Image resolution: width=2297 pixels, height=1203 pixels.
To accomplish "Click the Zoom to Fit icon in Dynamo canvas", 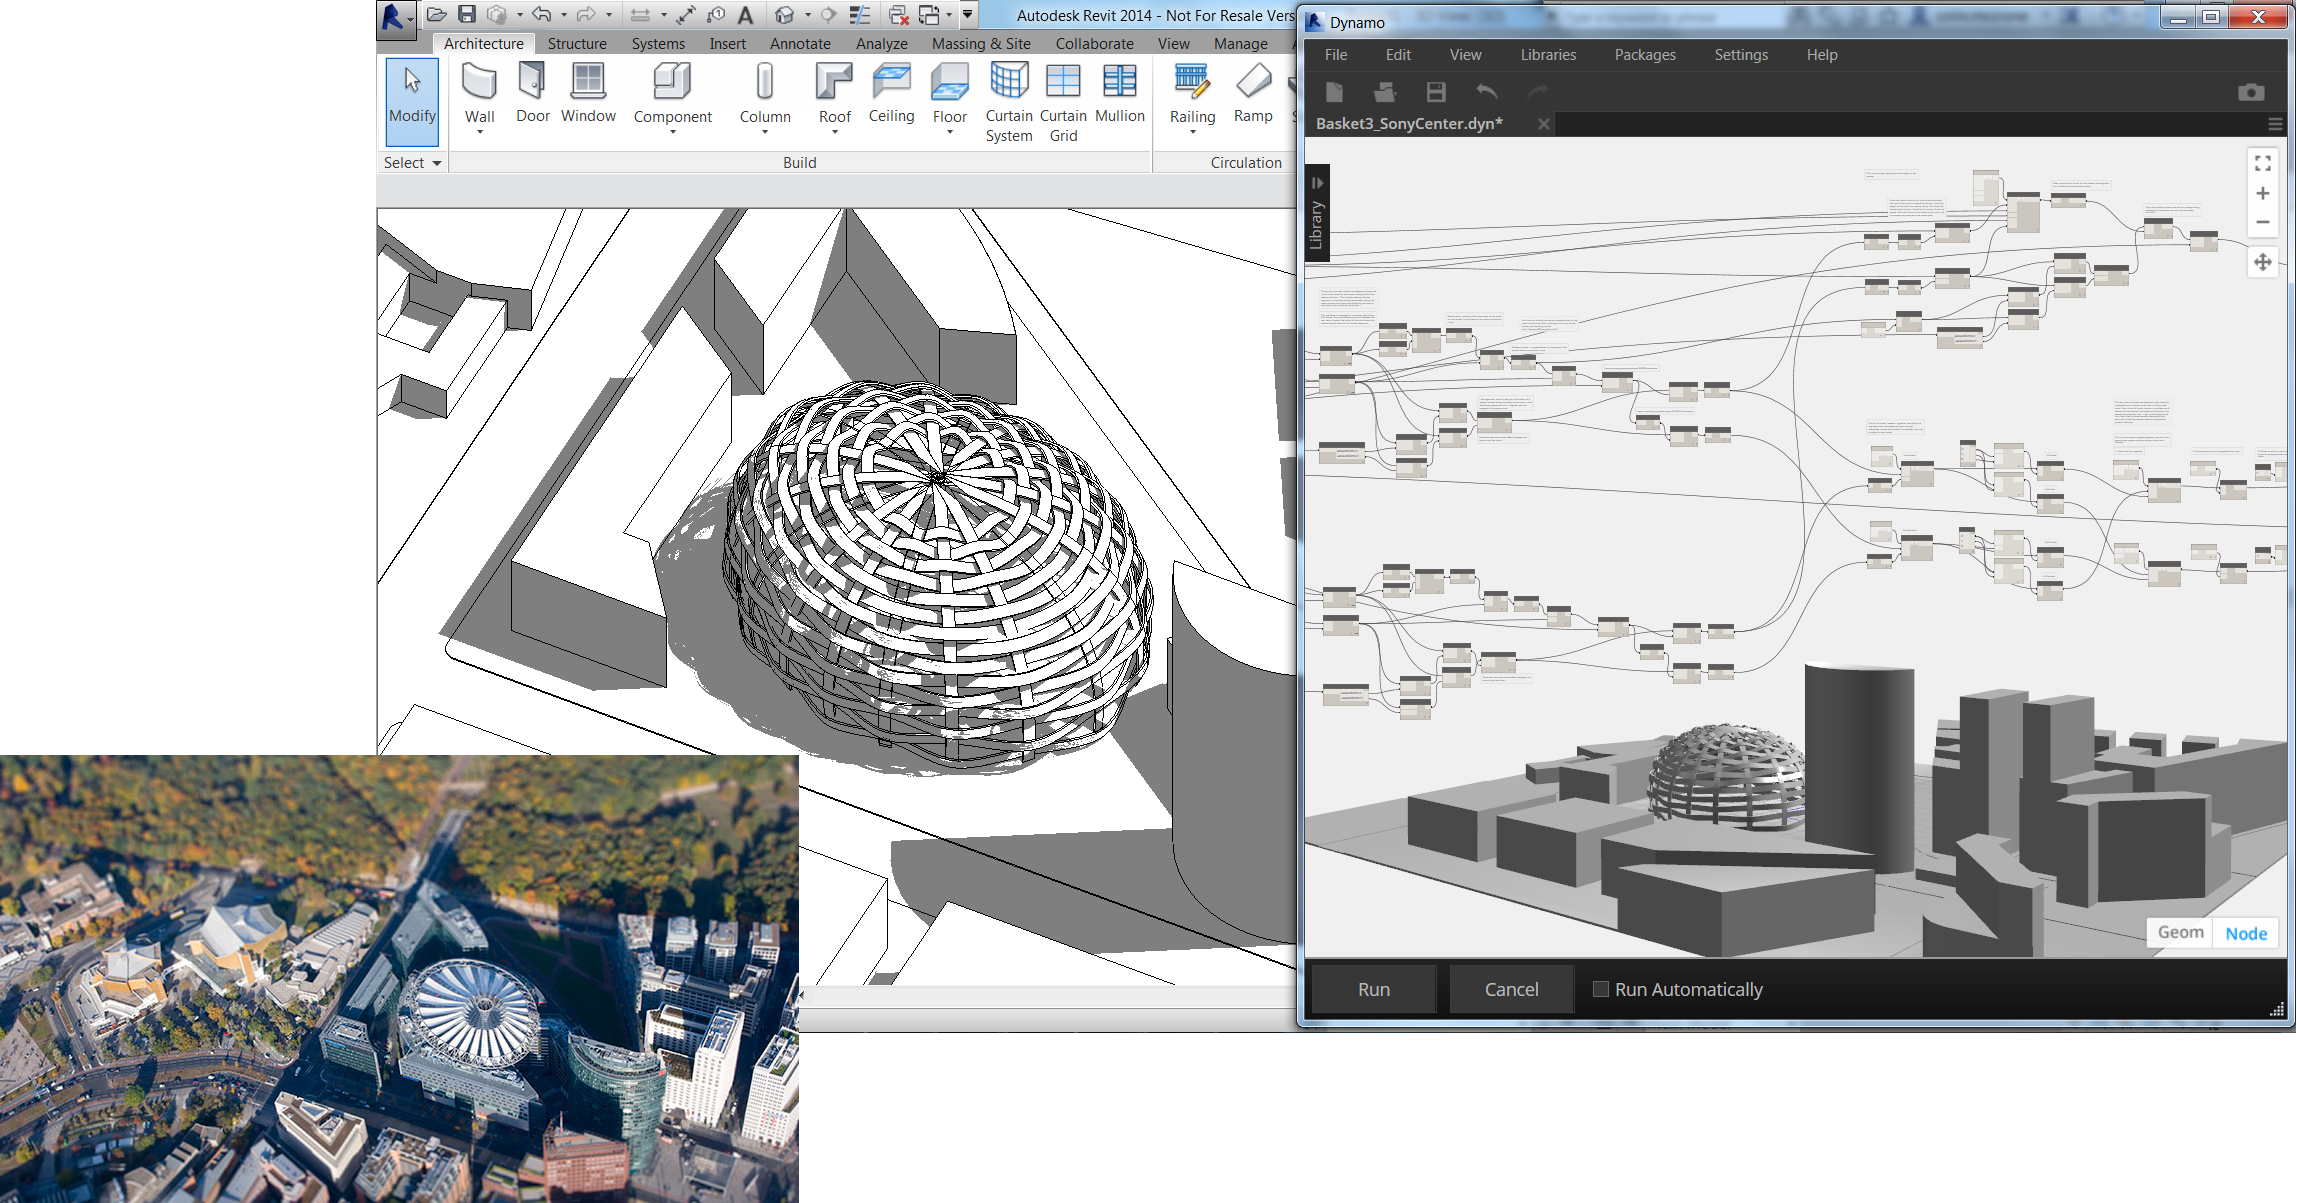I will pos(2263,163).
